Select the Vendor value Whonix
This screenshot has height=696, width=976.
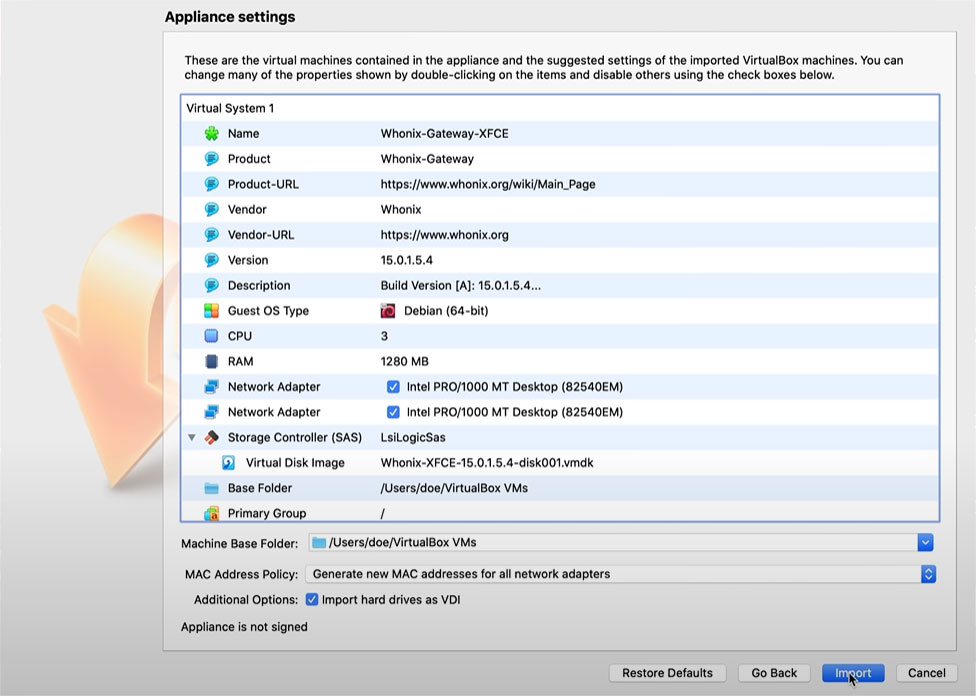point(401,209)
